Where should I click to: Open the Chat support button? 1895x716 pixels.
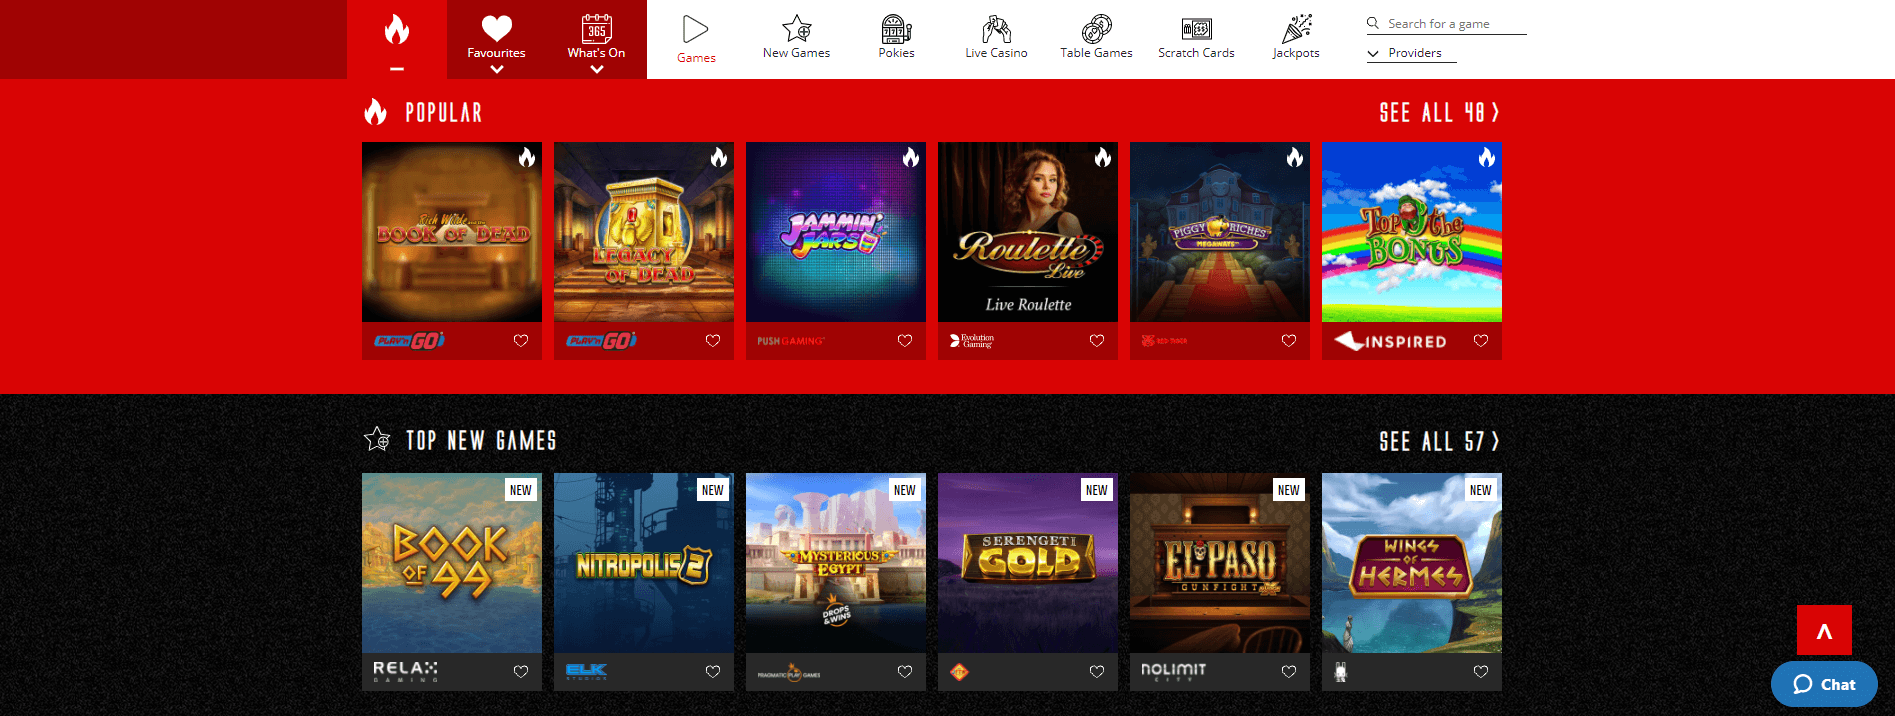click(1824, 684)
